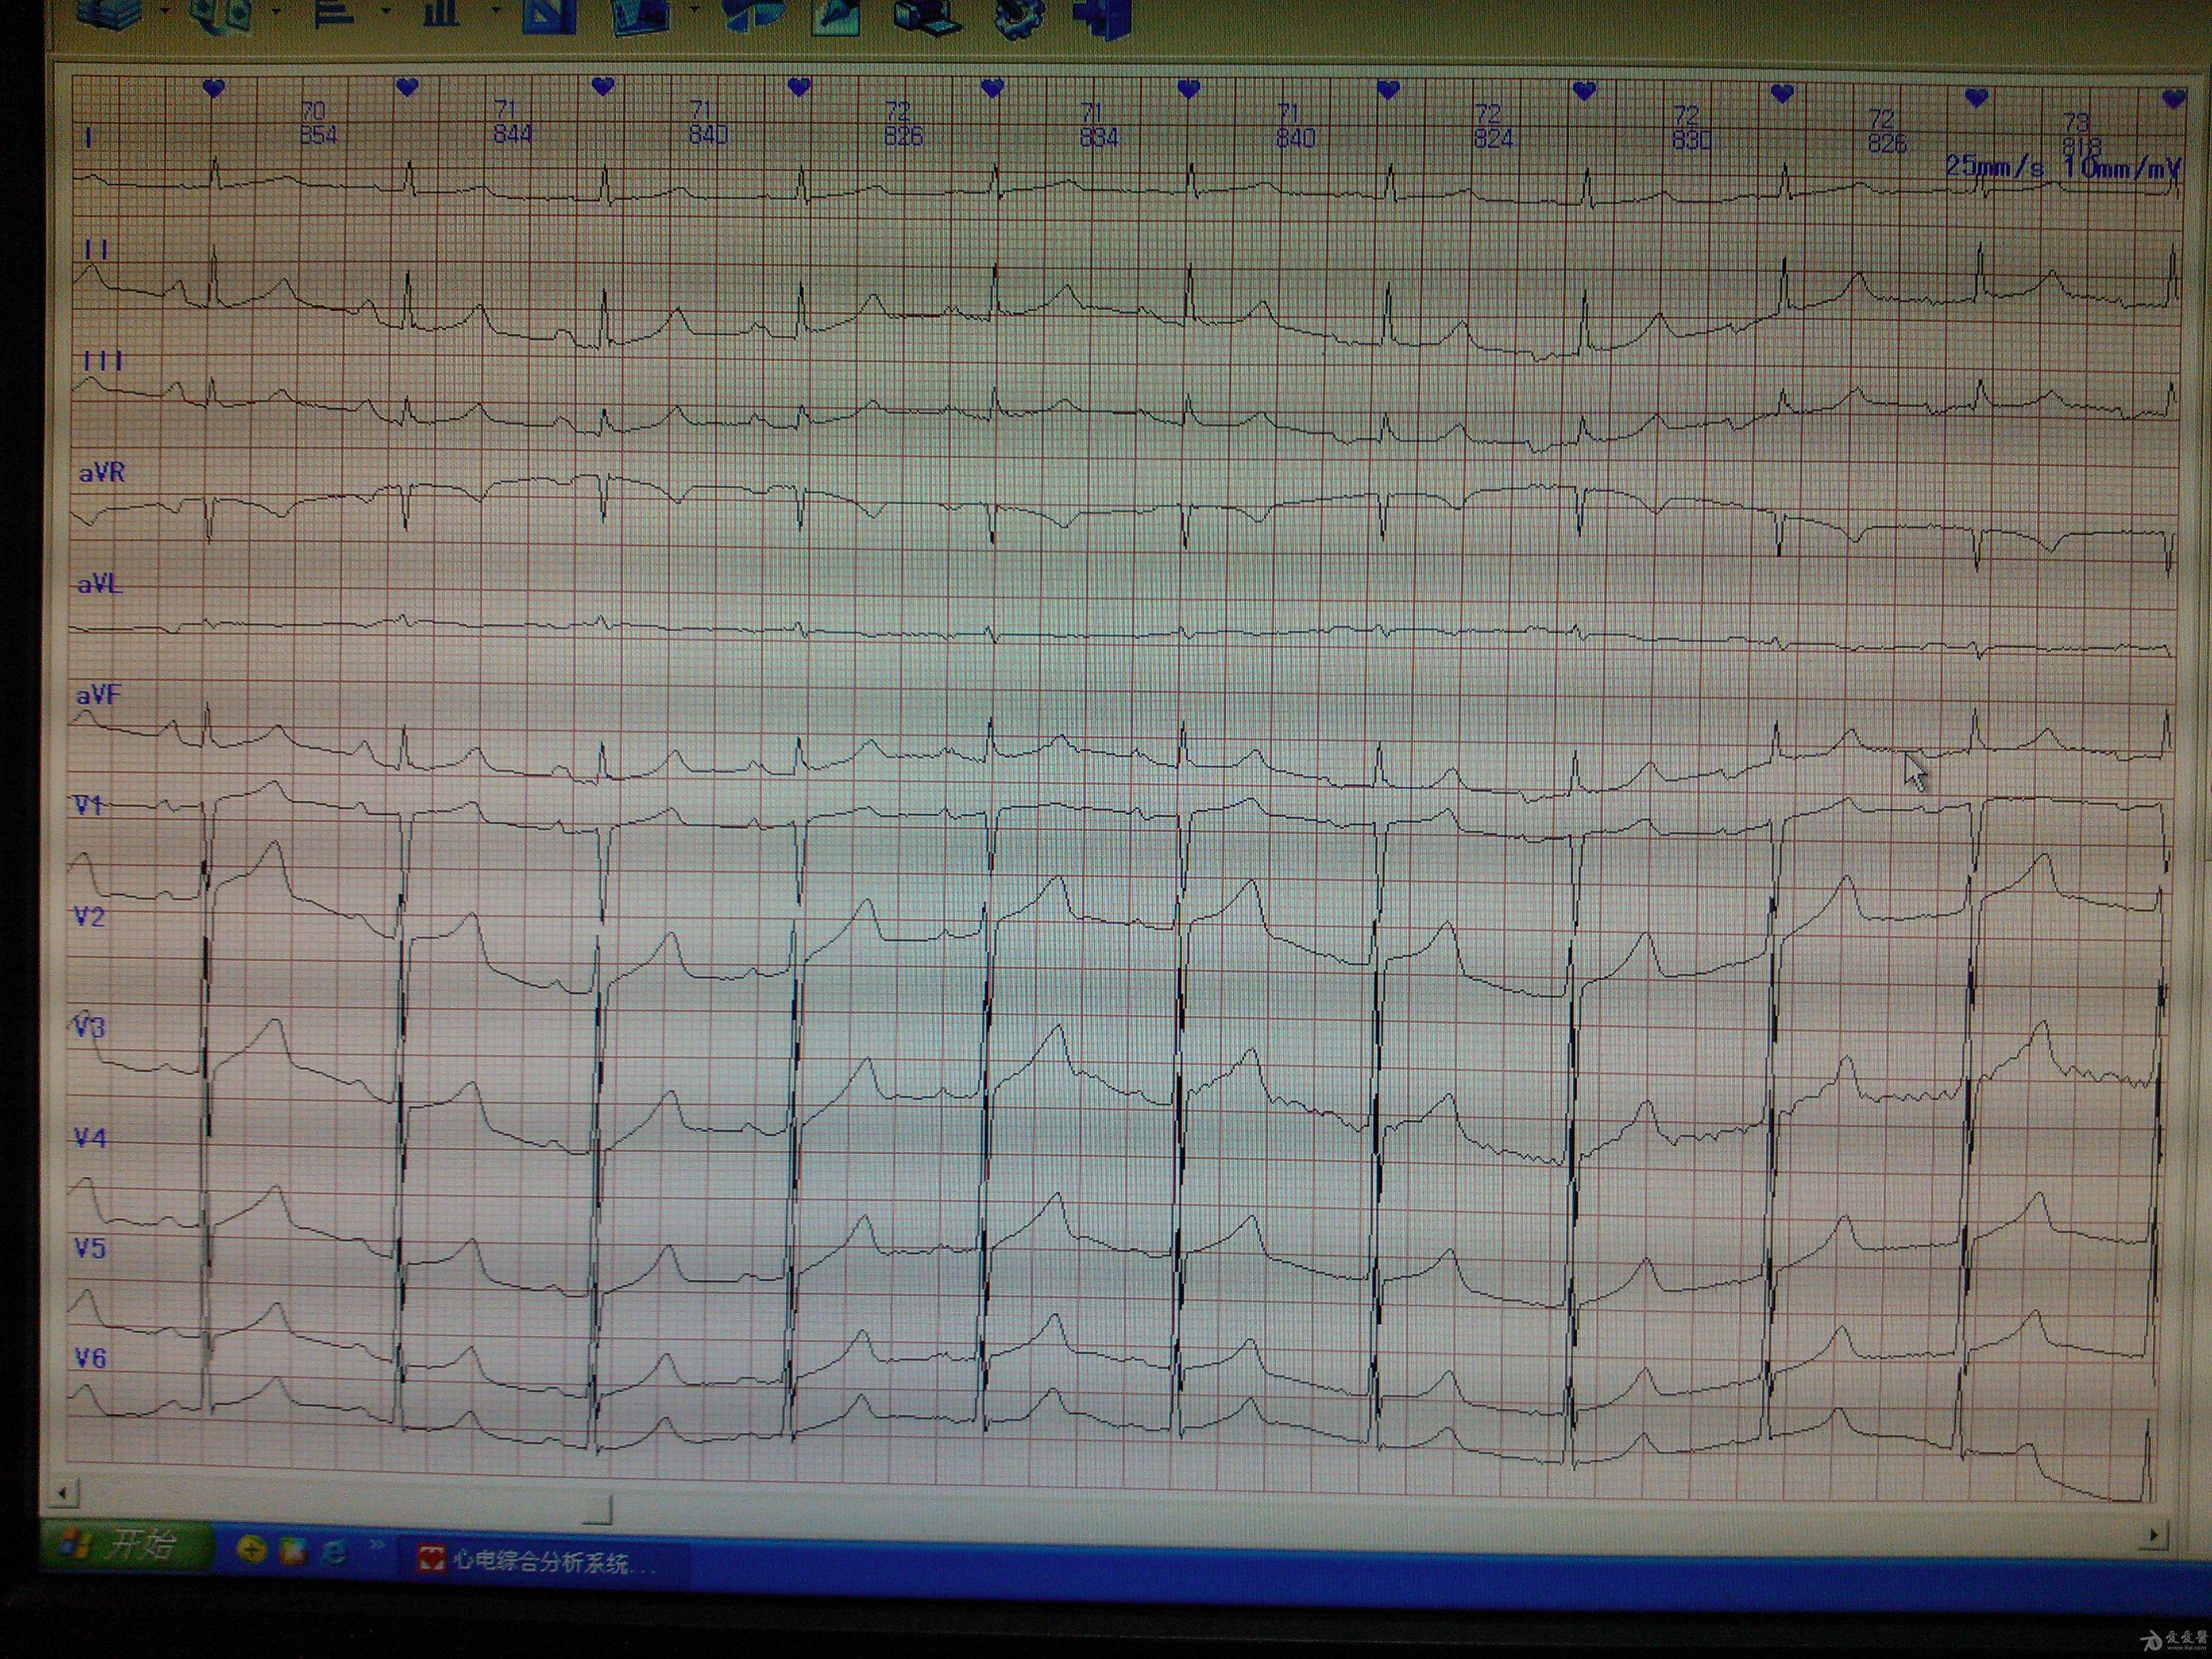This screenshot has width=2212, height=1659.
Task: Click the 844 RR interval value
Action: [513, 133]
